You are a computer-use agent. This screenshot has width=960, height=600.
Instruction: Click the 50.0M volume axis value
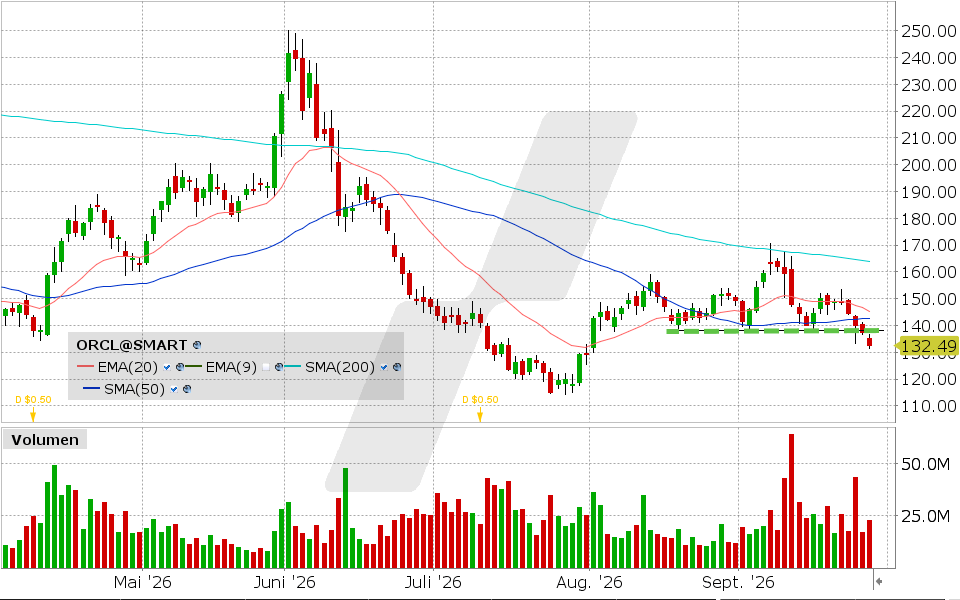point(925,464)
